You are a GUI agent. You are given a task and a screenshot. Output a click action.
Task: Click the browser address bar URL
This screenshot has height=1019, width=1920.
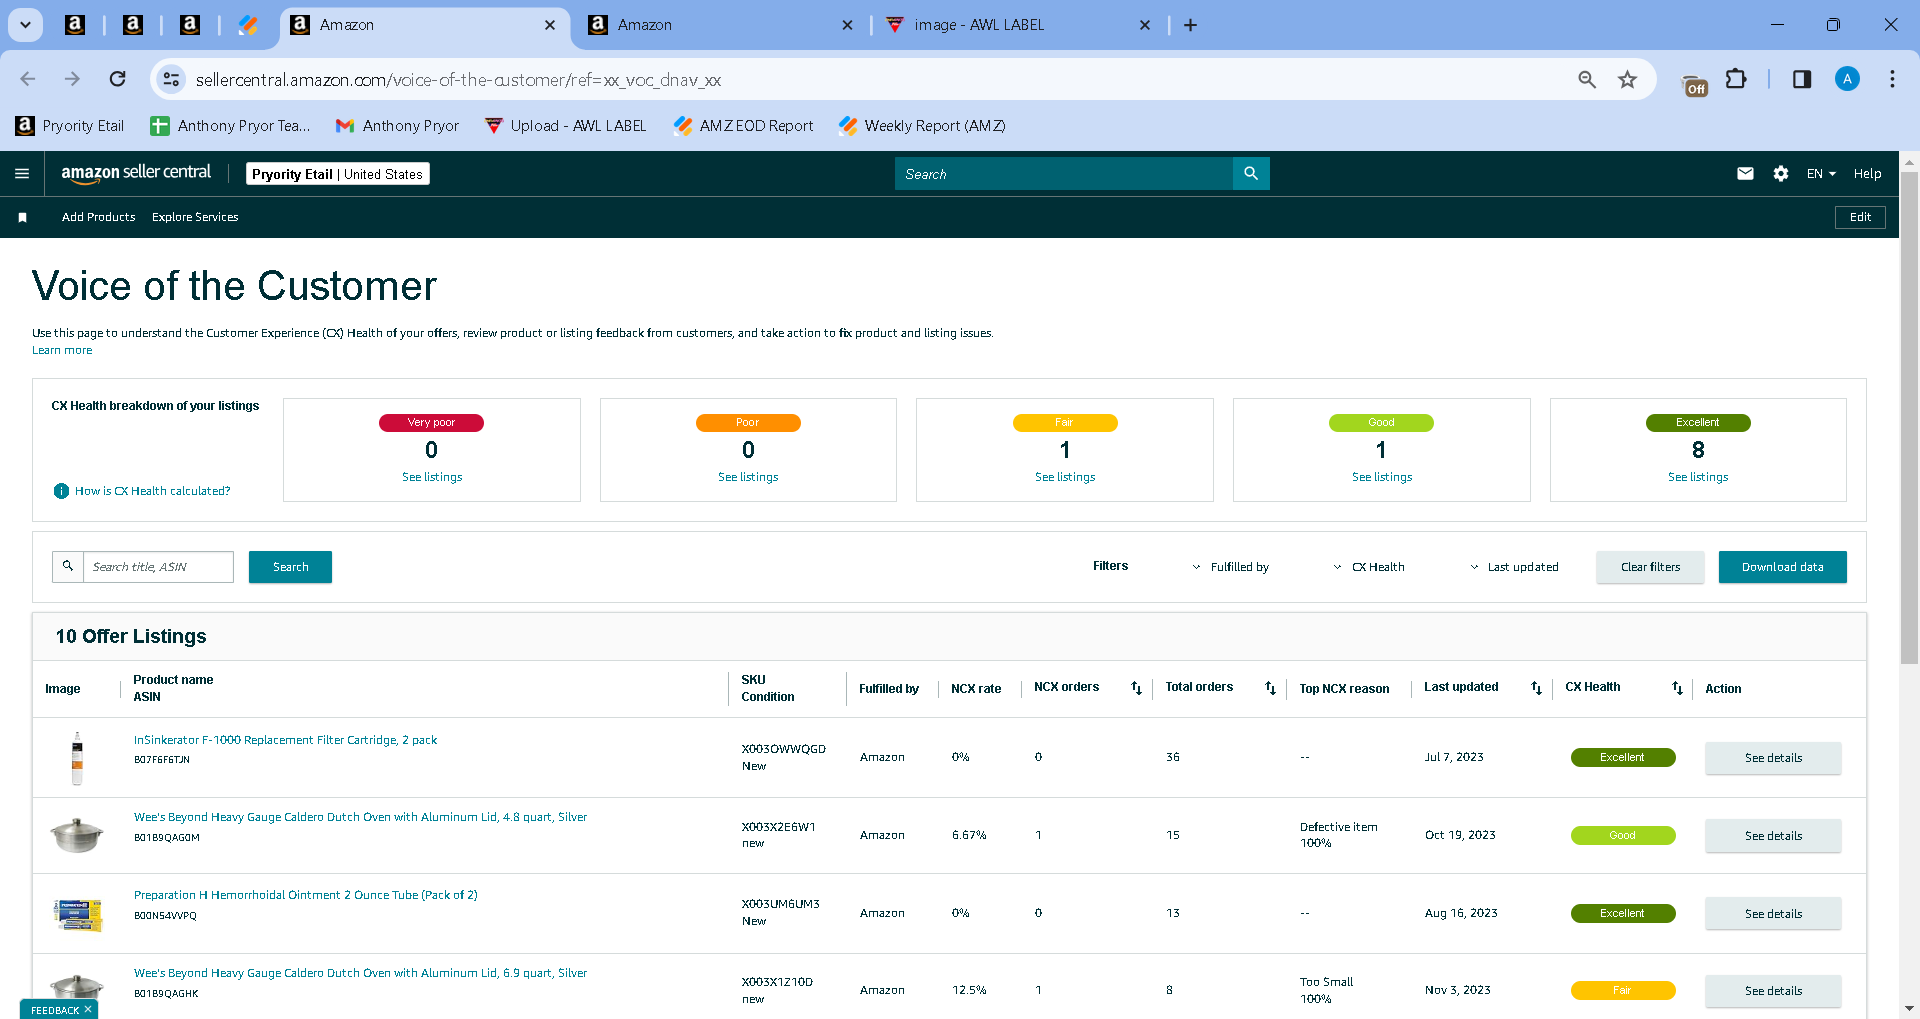tap(458, 80)
